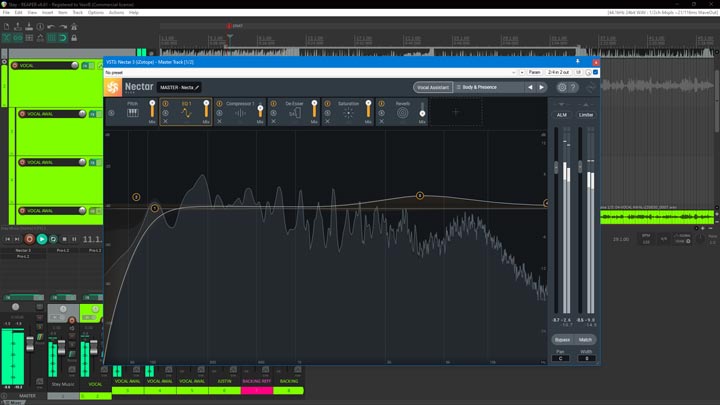The width and height of the screenshot is (720, 405).
Task: Open REAPER Track menu
Action: (x=78, y=12)
